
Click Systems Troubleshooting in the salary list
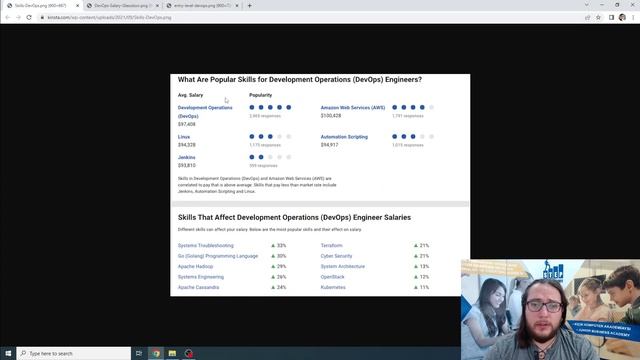point(206,245)
